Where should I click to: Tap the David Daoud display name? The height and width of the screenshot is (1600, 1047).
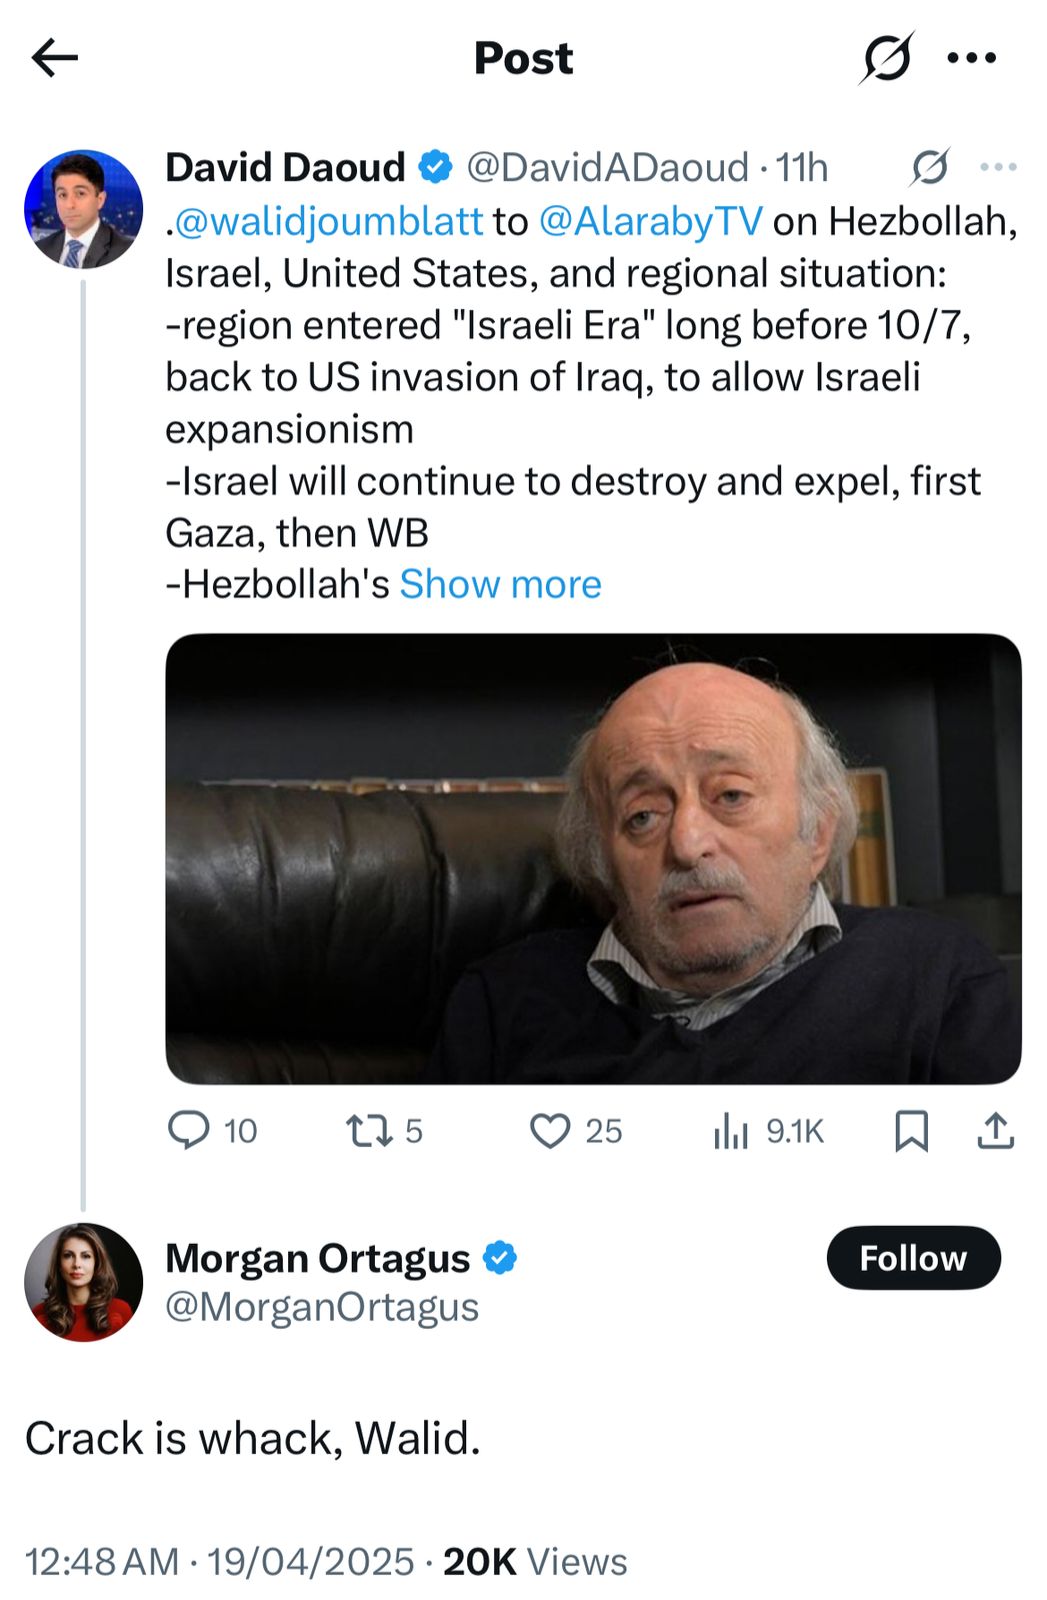(x=285, y=167)
